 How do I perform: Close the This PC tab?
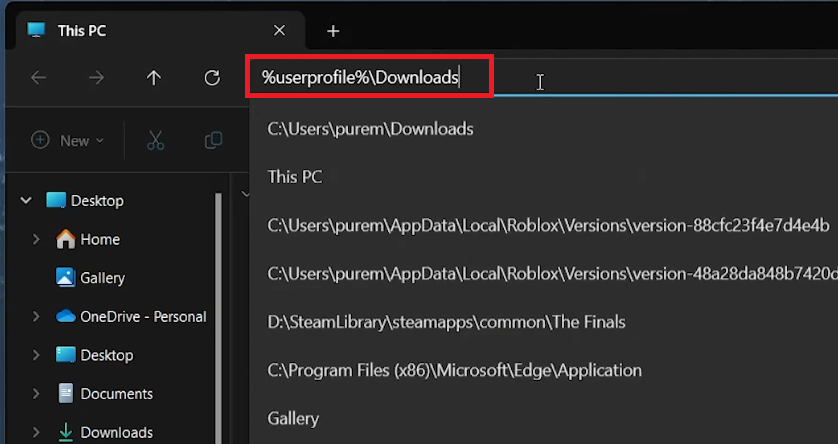click(279, 30)
